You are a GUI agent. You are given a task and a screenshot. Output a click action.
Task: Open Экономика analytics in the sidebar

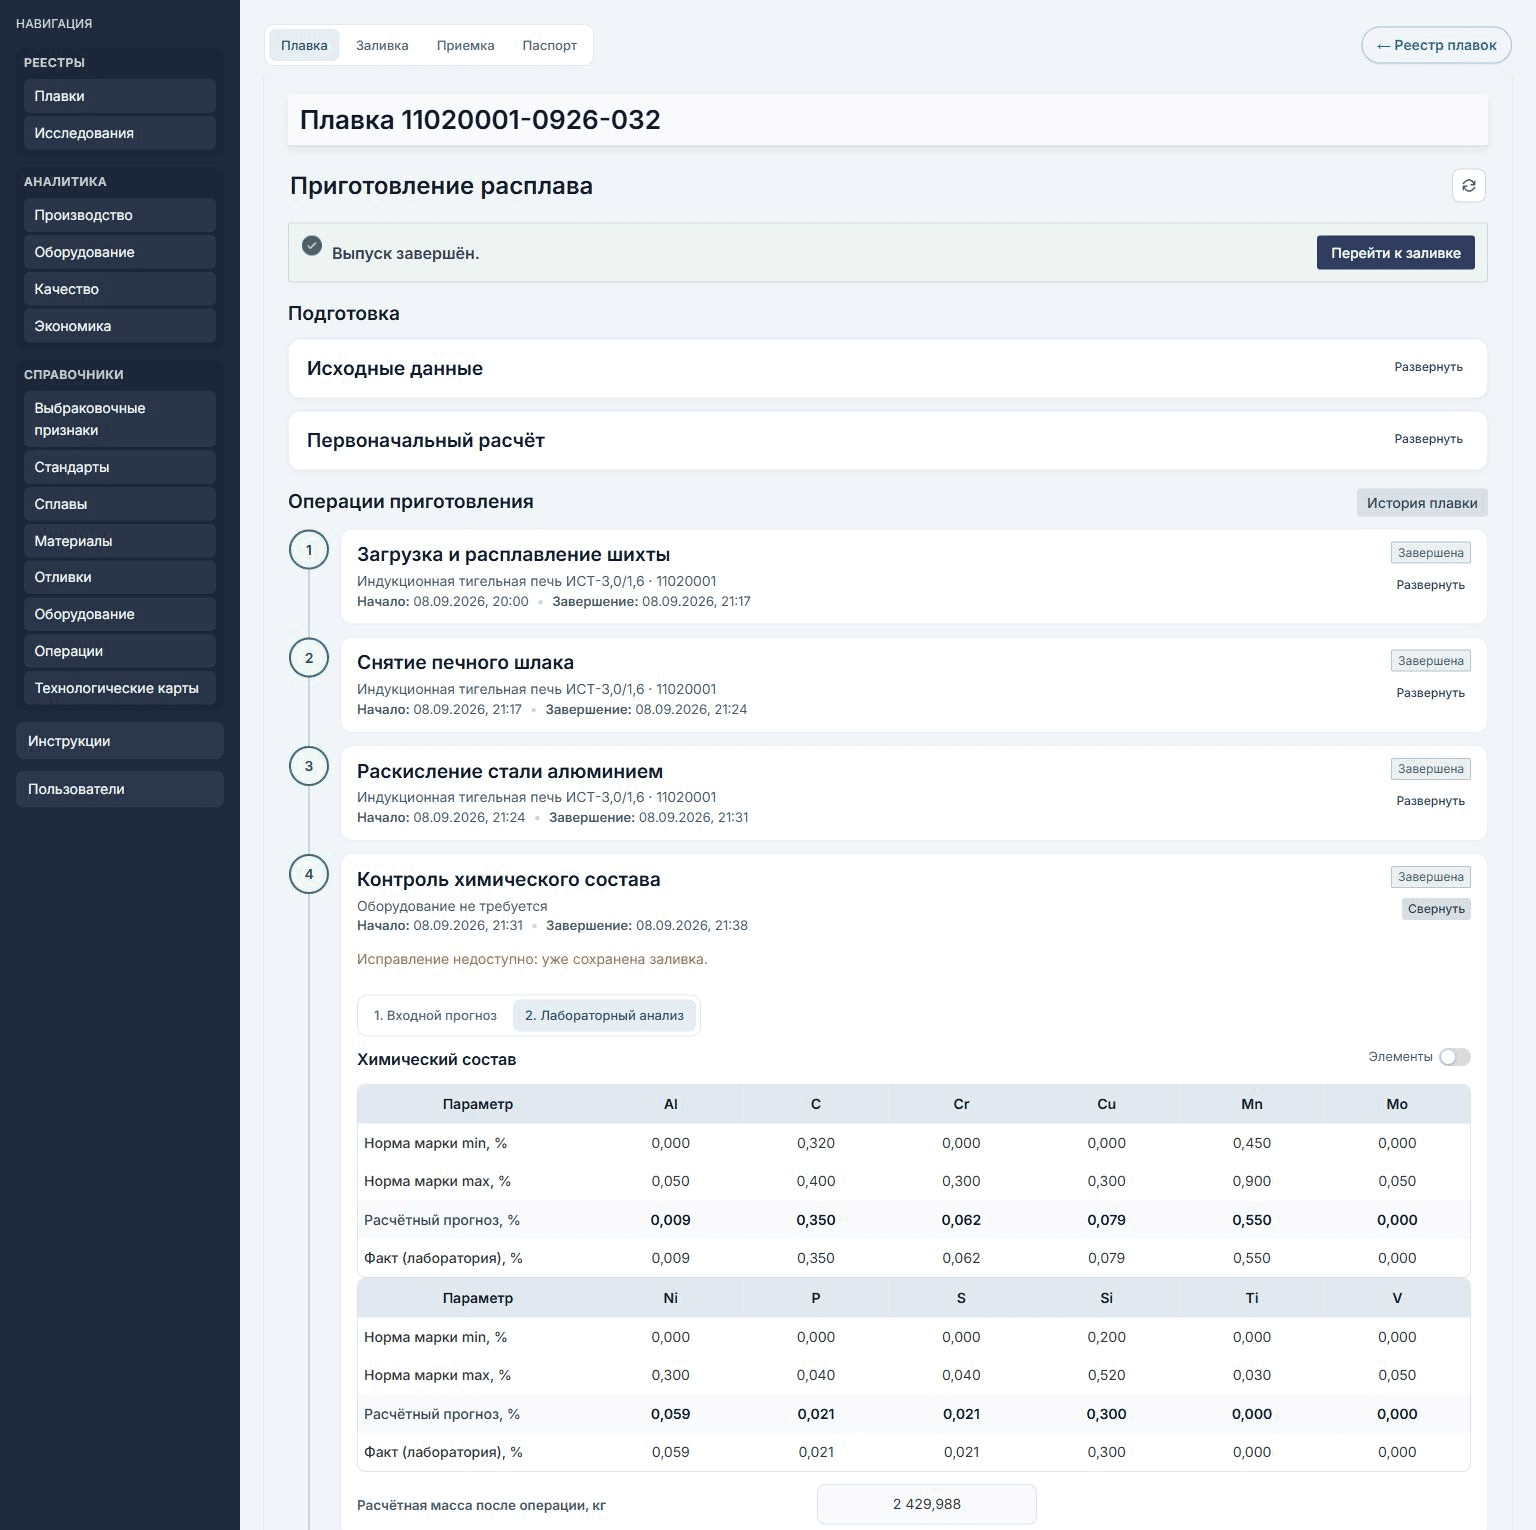click(120, 326)
